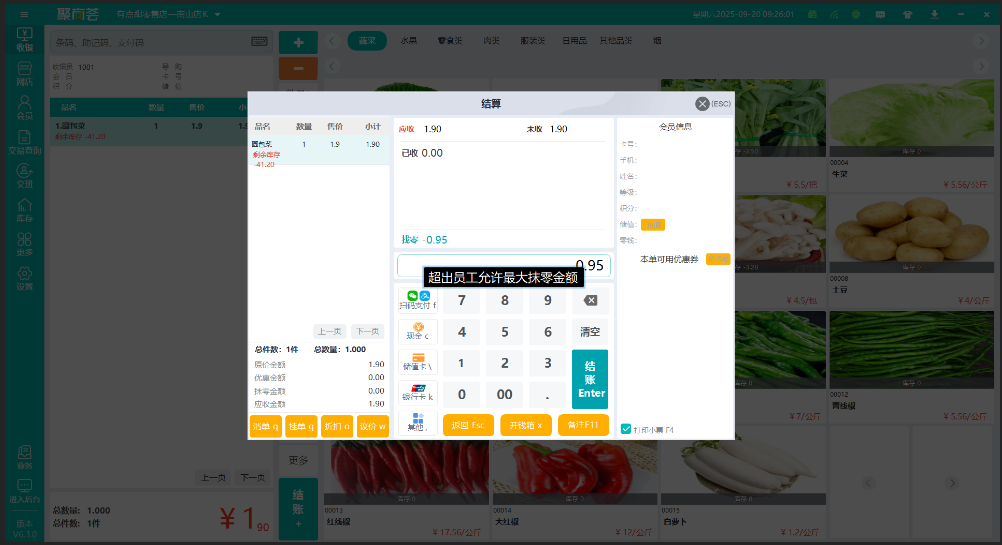The image size is (1002, 545).
Task: Open 更多 more apps in the sidebar
Action: tap(24, 245)
